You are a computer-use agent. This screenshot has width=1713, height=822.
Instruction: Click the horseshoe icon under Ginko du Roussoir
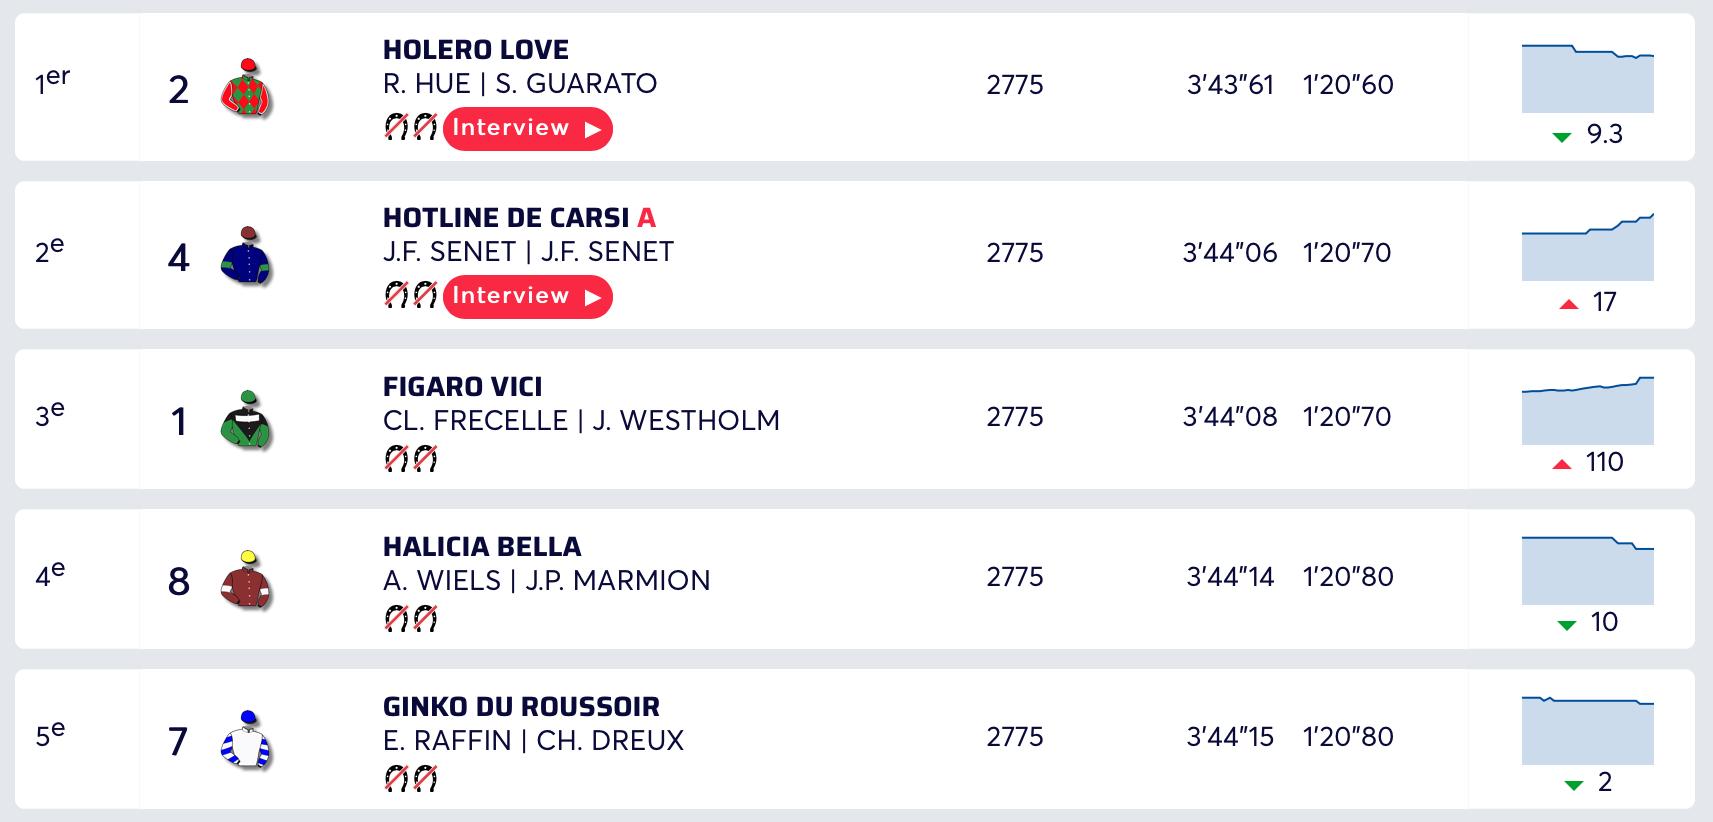[411, 779]
